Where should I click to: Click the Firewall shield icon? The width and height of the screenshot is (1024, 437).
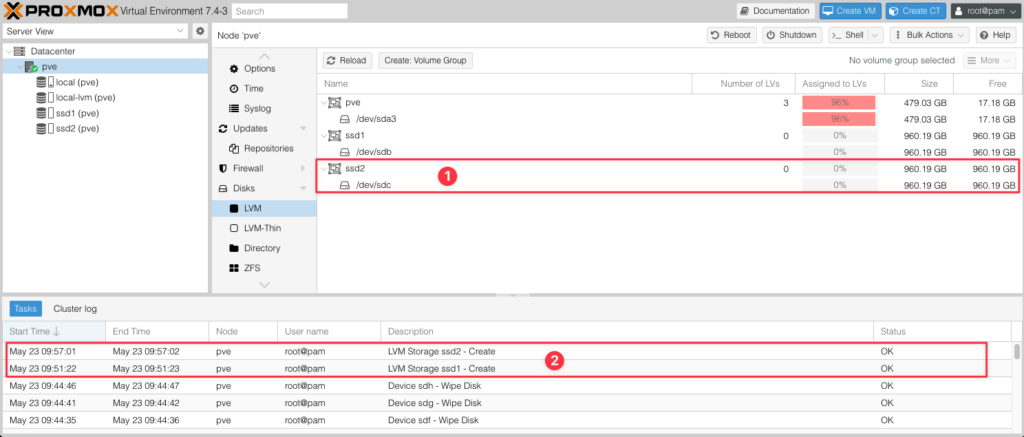coord(223,169)
